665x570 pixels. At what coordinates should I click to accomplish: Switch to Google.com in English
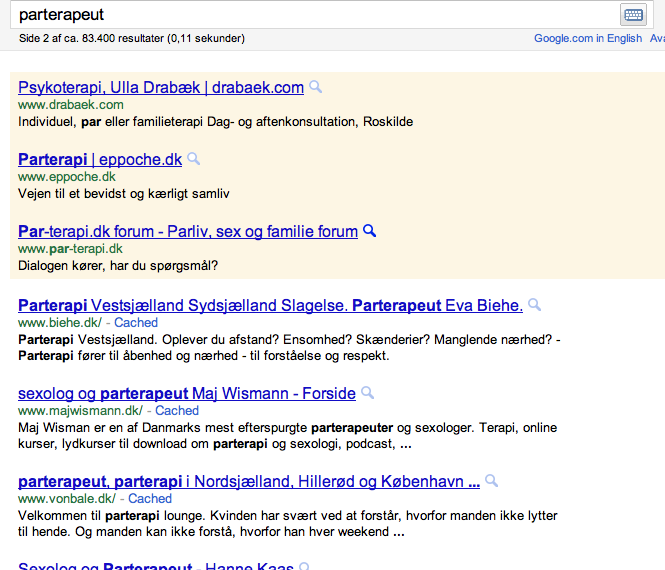tap(588, 39)
